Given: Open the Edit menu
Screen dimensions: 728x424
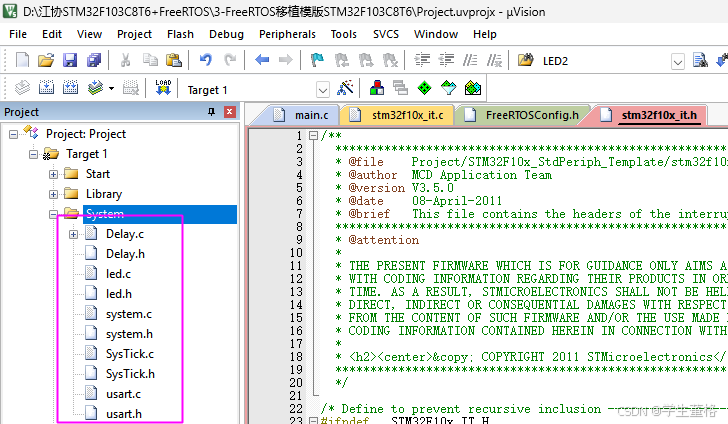Looking at the screenshot, I should tap(52, 34).
